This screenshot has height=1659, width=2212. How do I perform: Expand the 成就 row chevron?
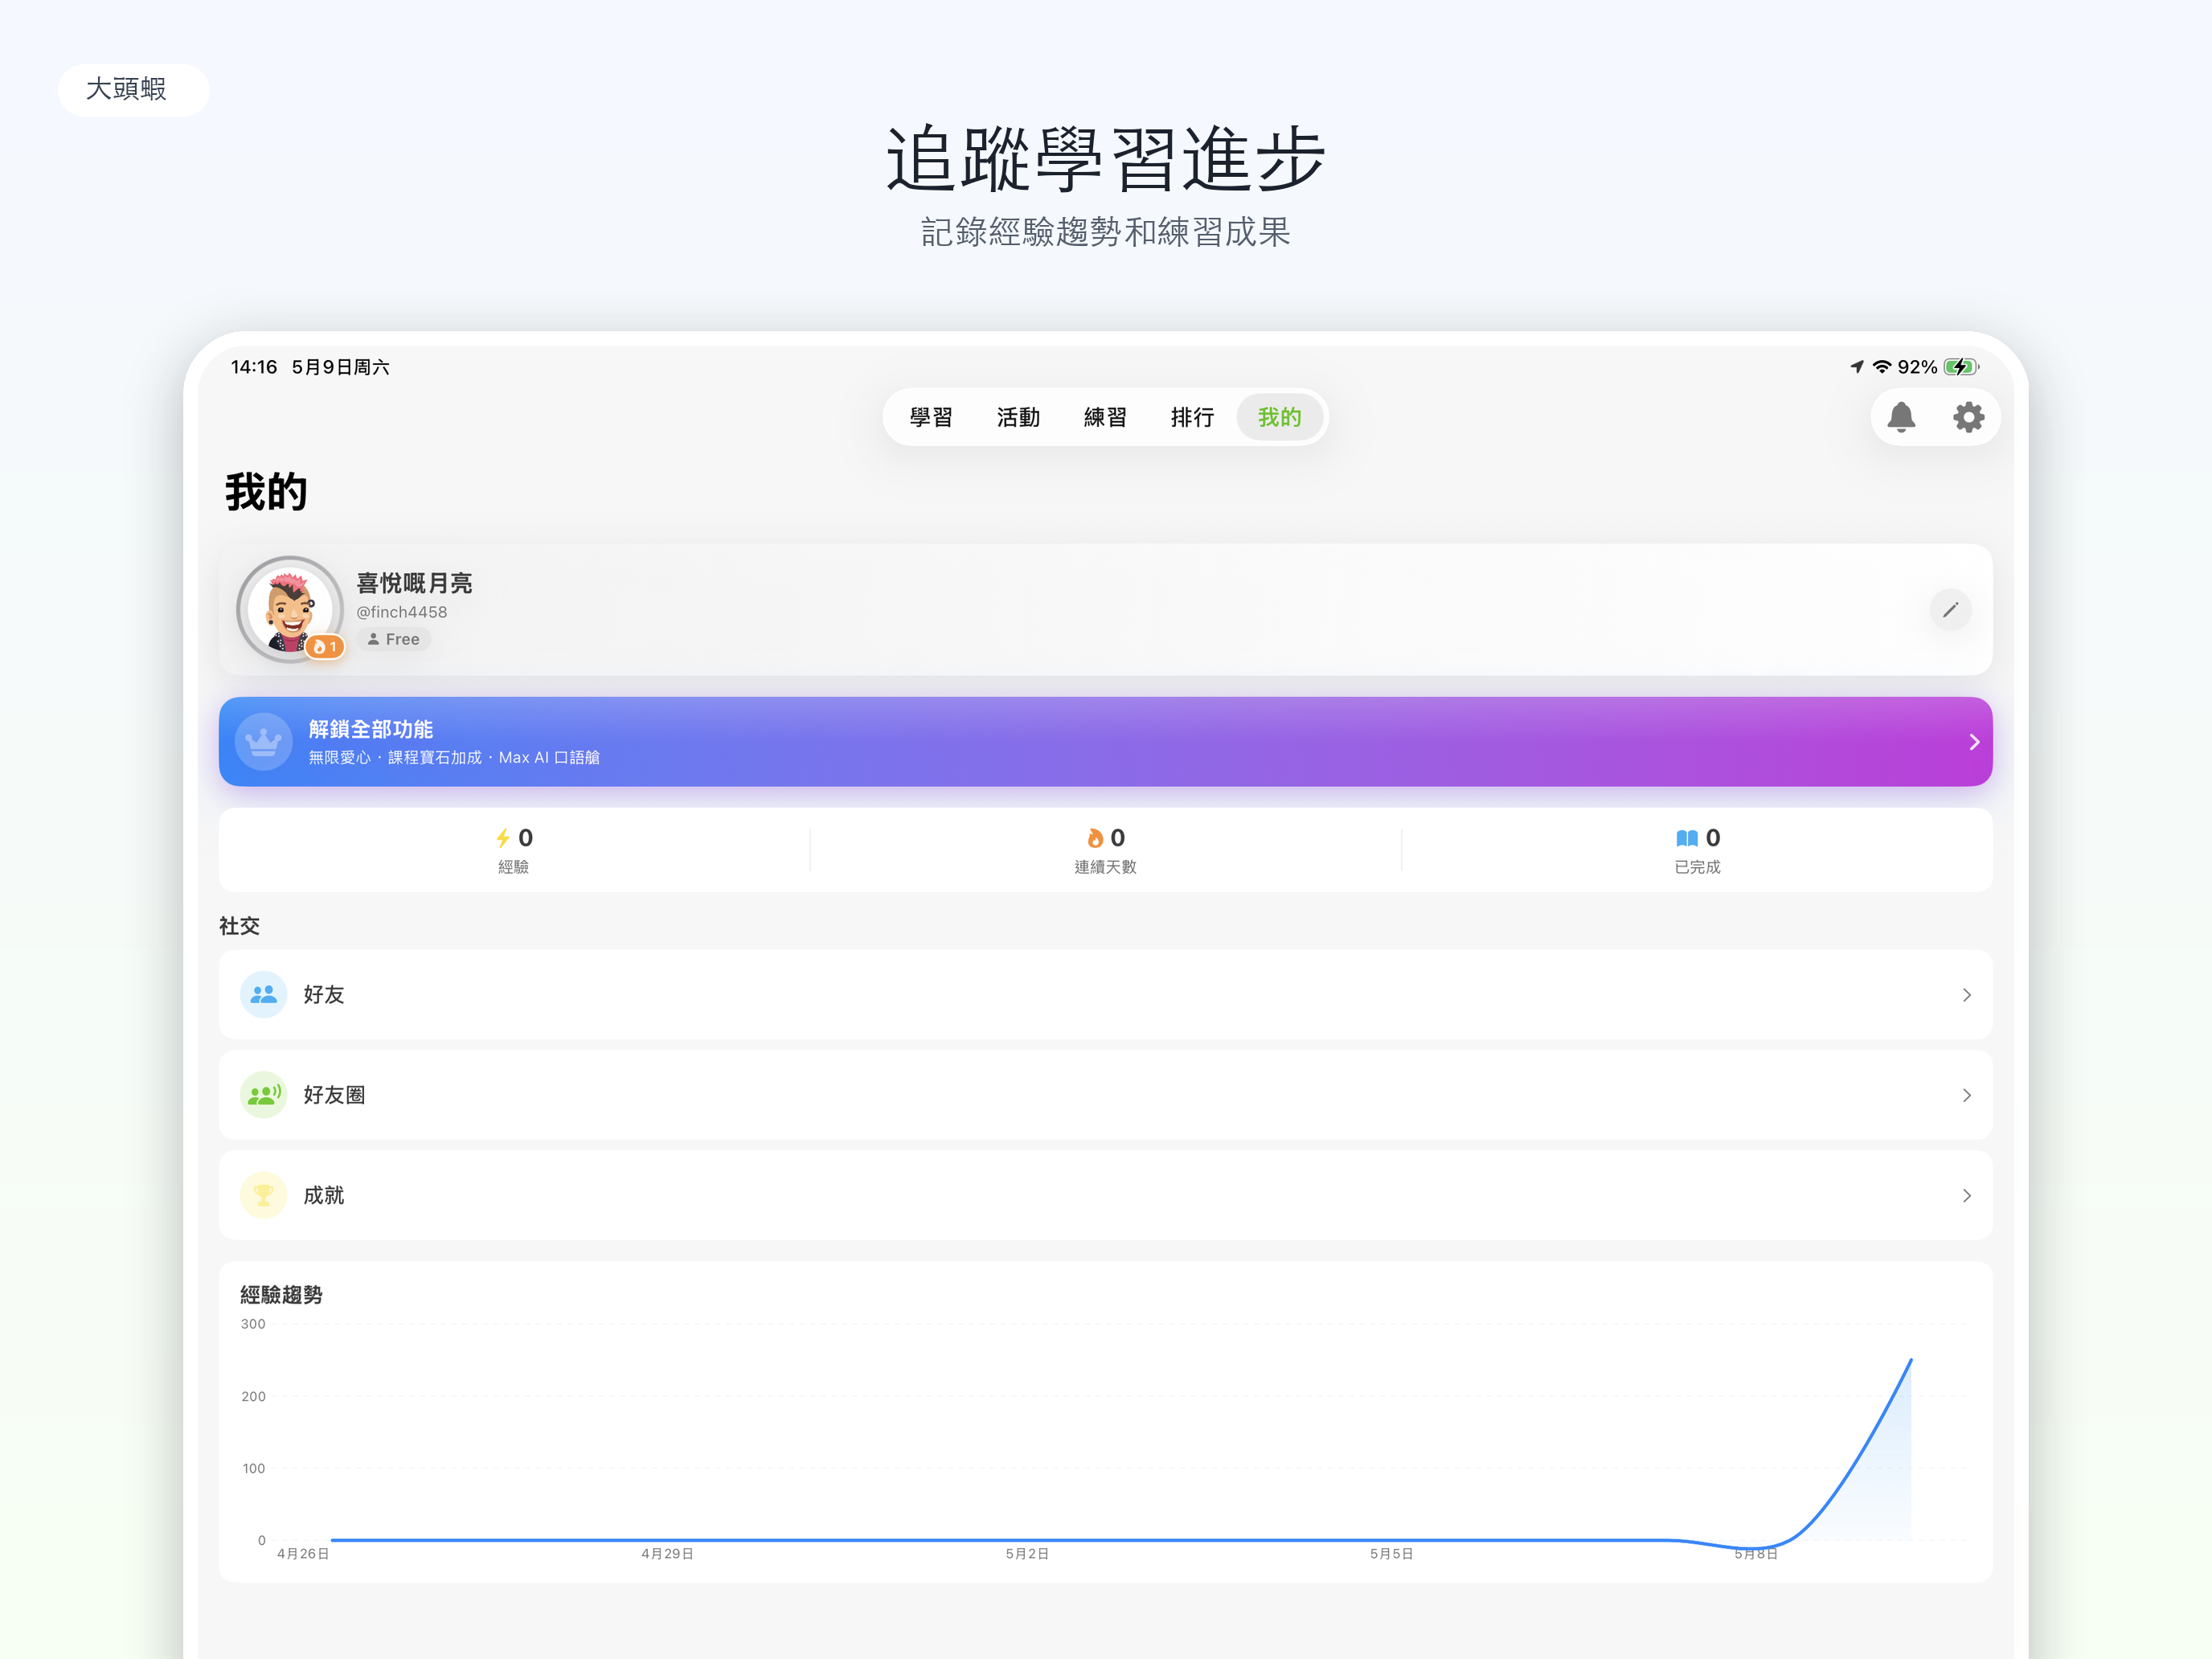point(1966,1196)
